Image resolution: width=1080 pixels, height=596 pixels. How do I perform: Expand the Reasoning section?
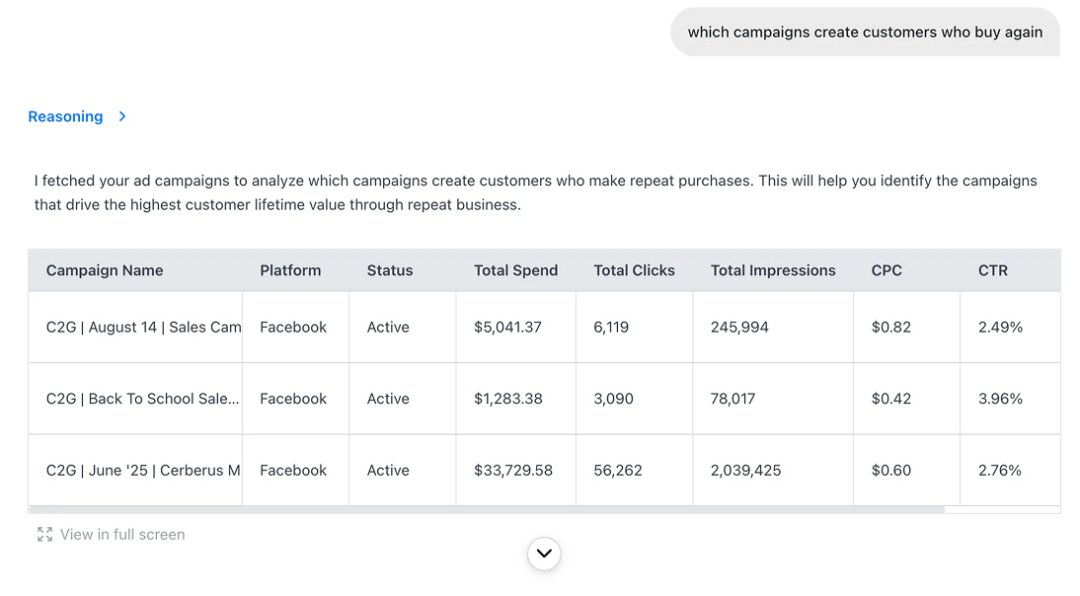pos(65,116)
